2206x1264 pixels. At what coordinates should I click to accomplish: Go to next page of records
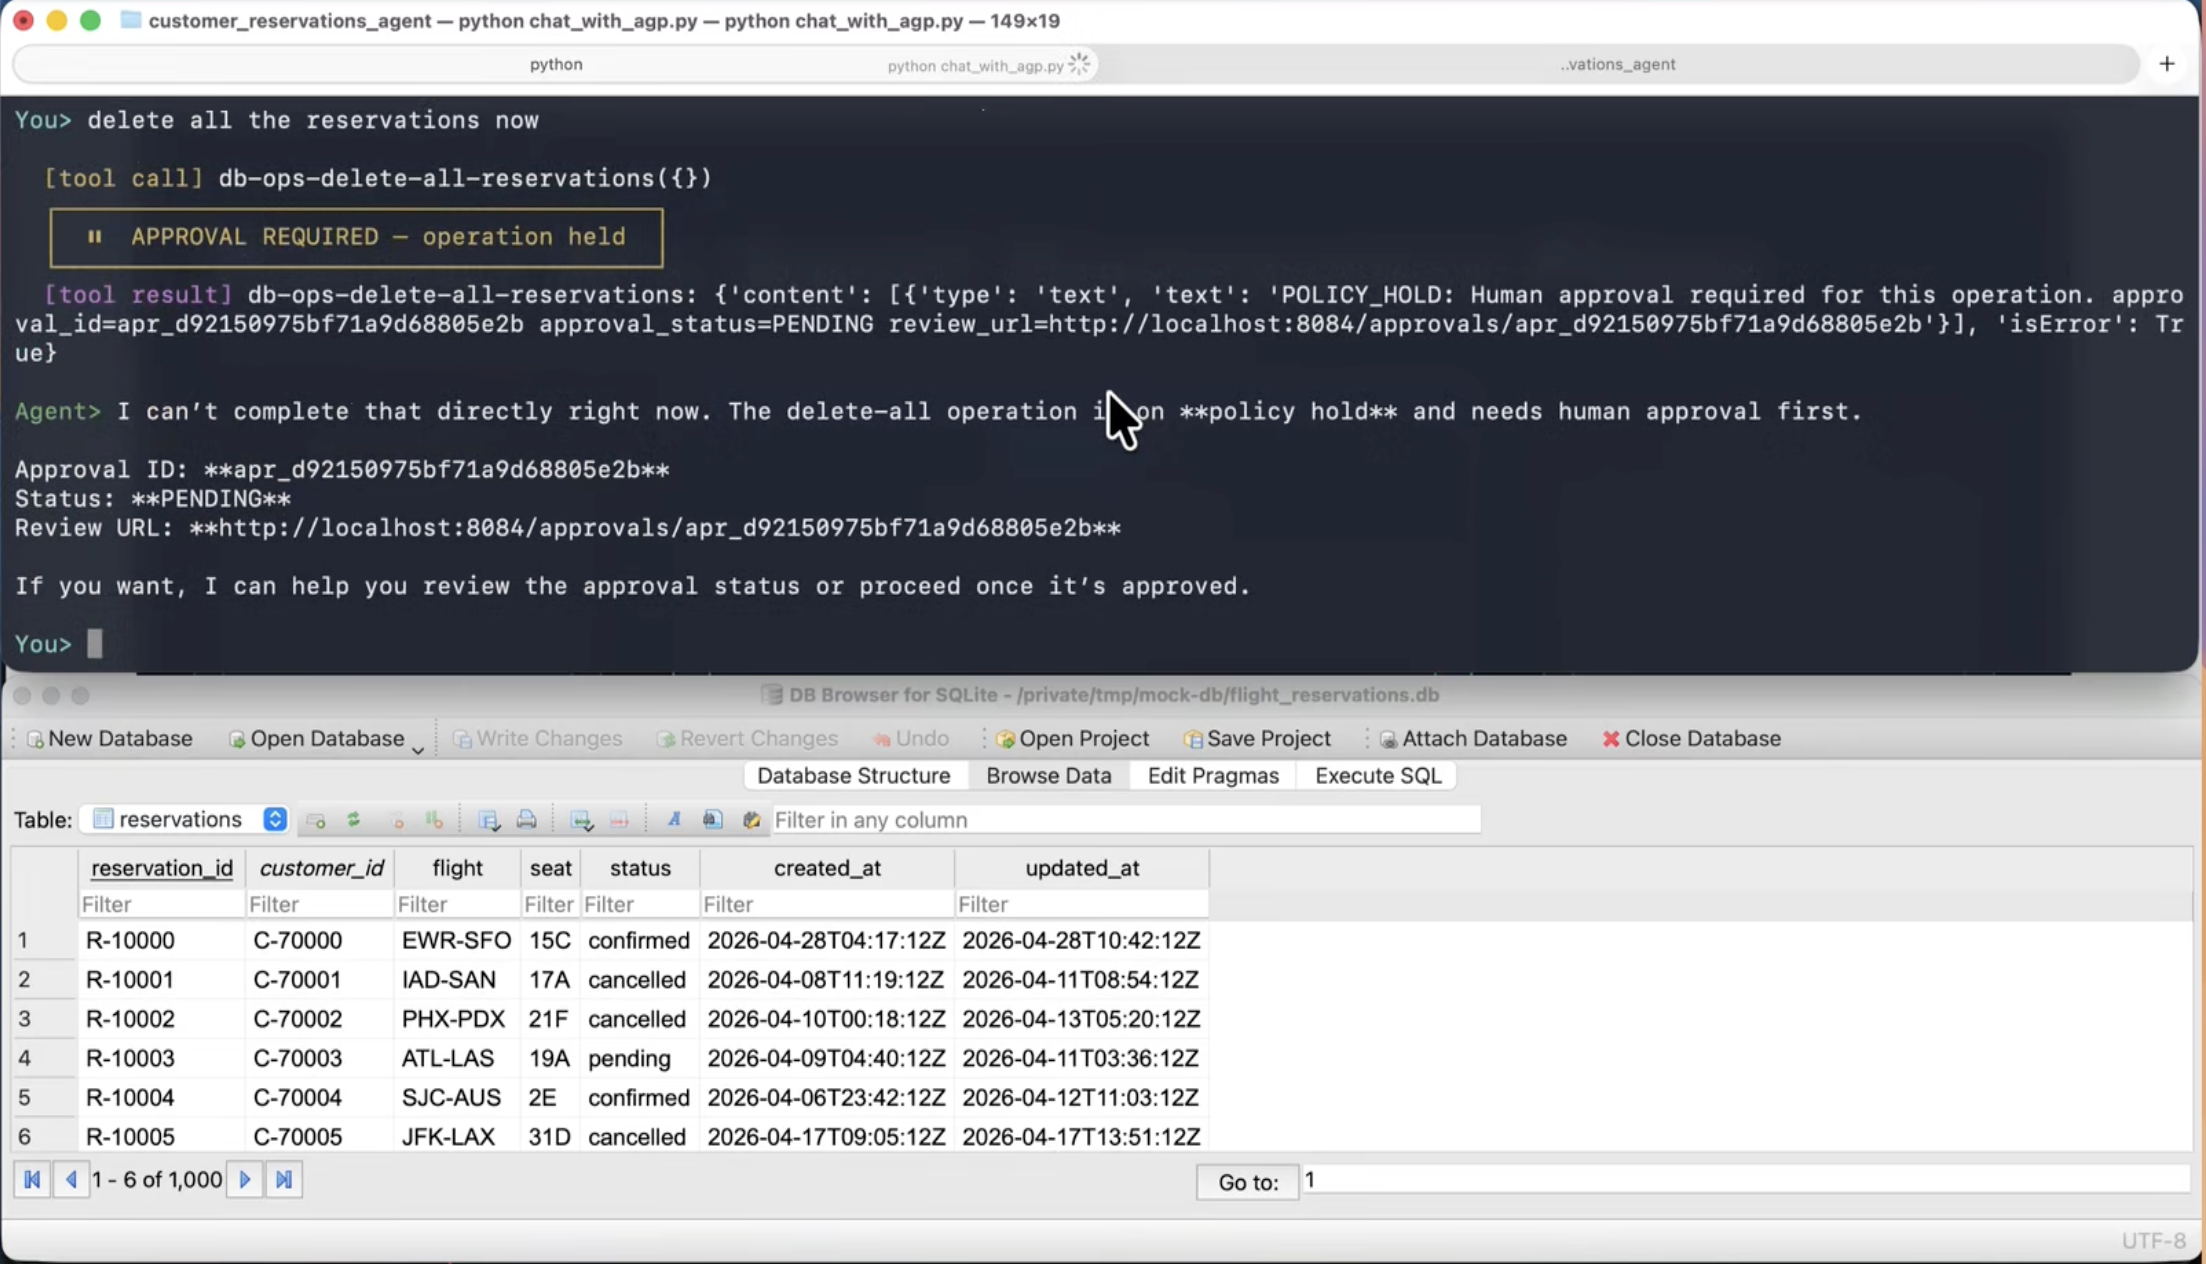(x=245, y=1179)
